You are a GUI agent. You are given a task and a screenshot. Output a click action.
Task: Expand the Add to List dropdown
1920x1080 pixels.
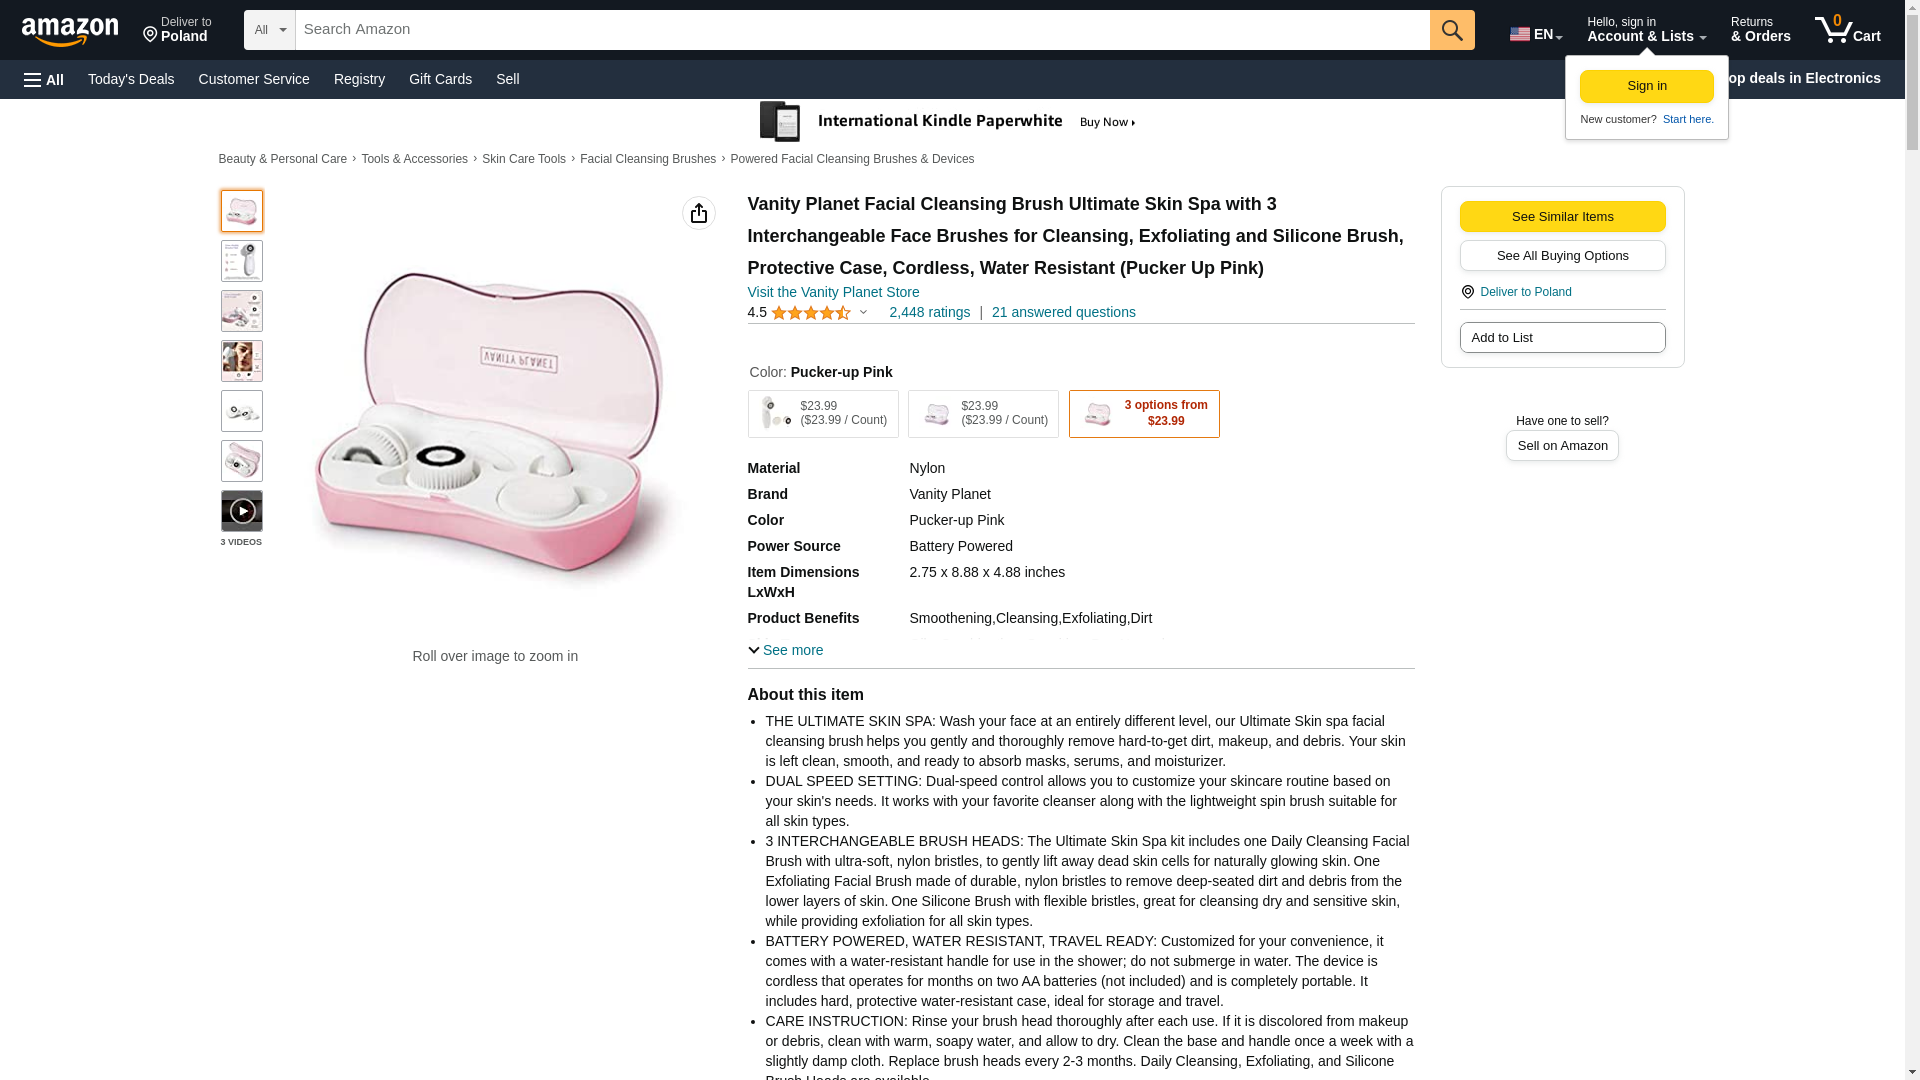click(x=1562, y=338)
